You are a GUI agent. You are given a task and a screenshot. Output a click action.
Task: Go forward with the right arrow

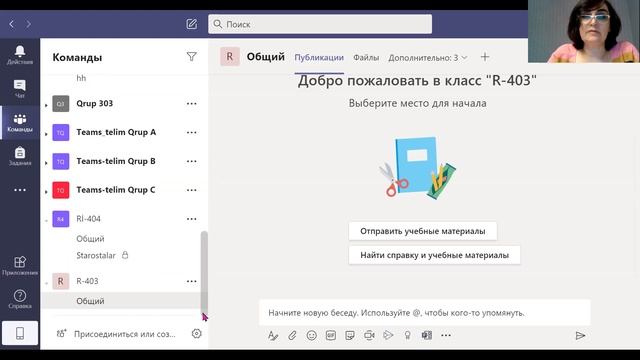tap(28, 24)
